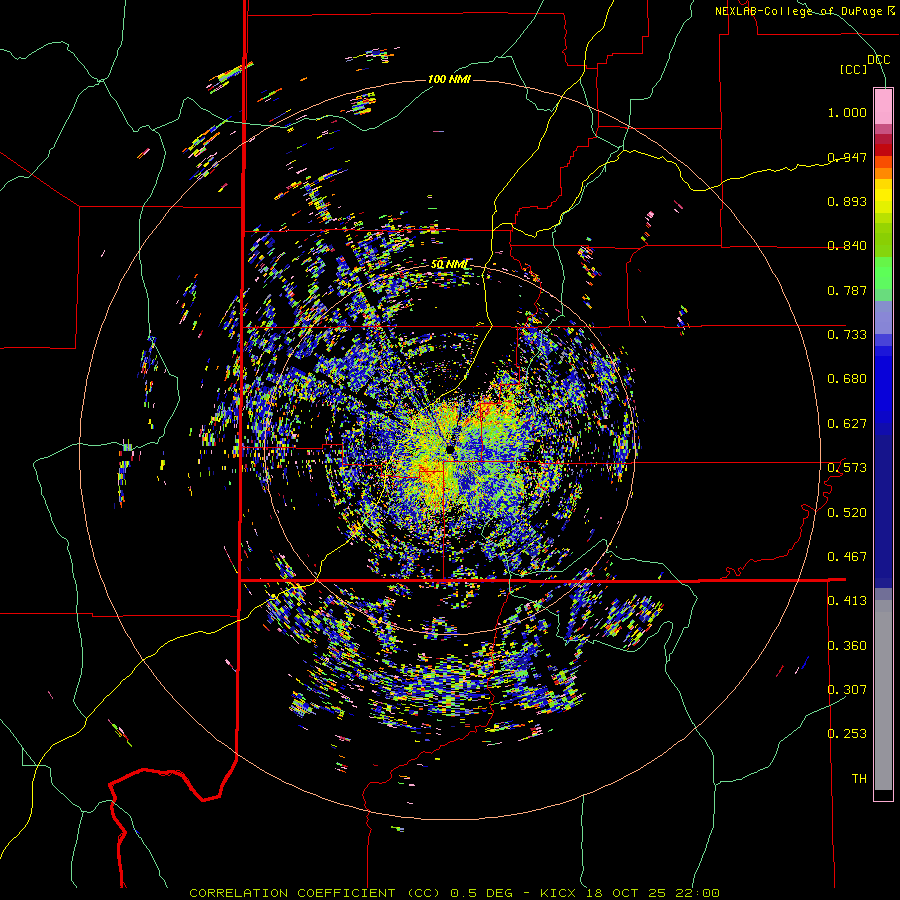Select the 0.467 scale value

point(847,557)
